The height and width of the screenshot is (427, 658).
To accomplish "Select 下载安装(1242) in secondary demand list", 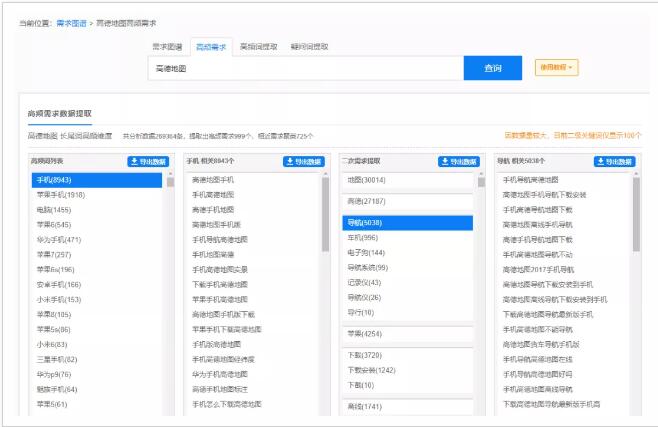I will 371,370.
